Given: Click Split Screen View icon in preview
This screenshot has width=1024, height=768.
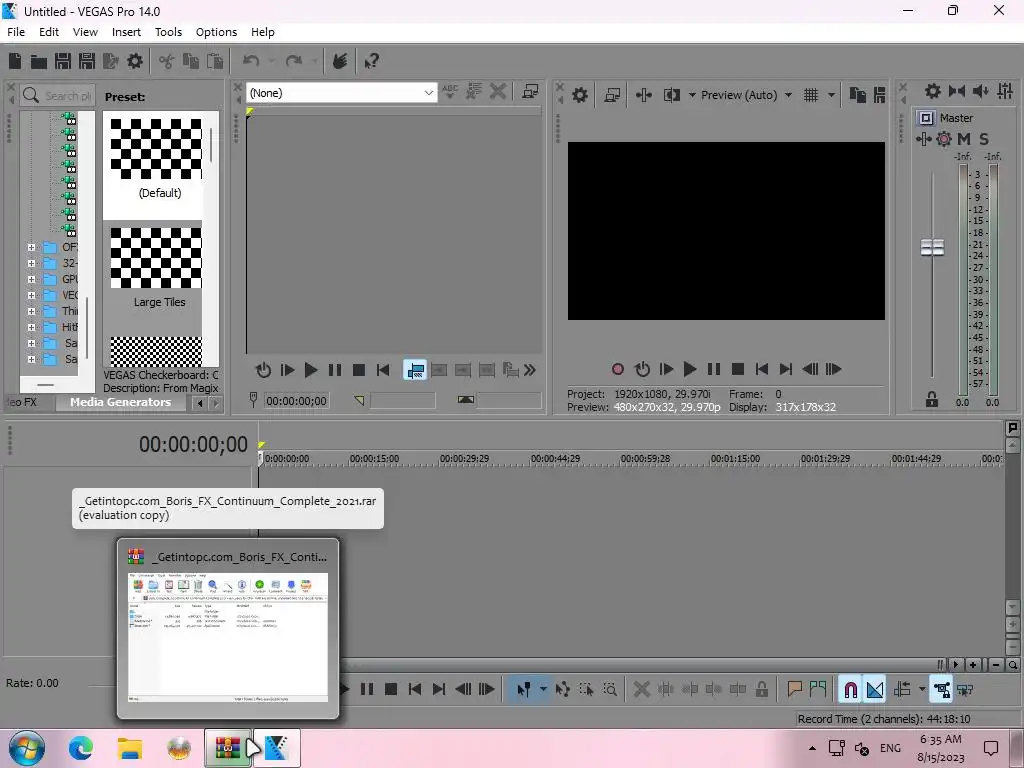Looking at the screenshot, I should click(672, 95).
